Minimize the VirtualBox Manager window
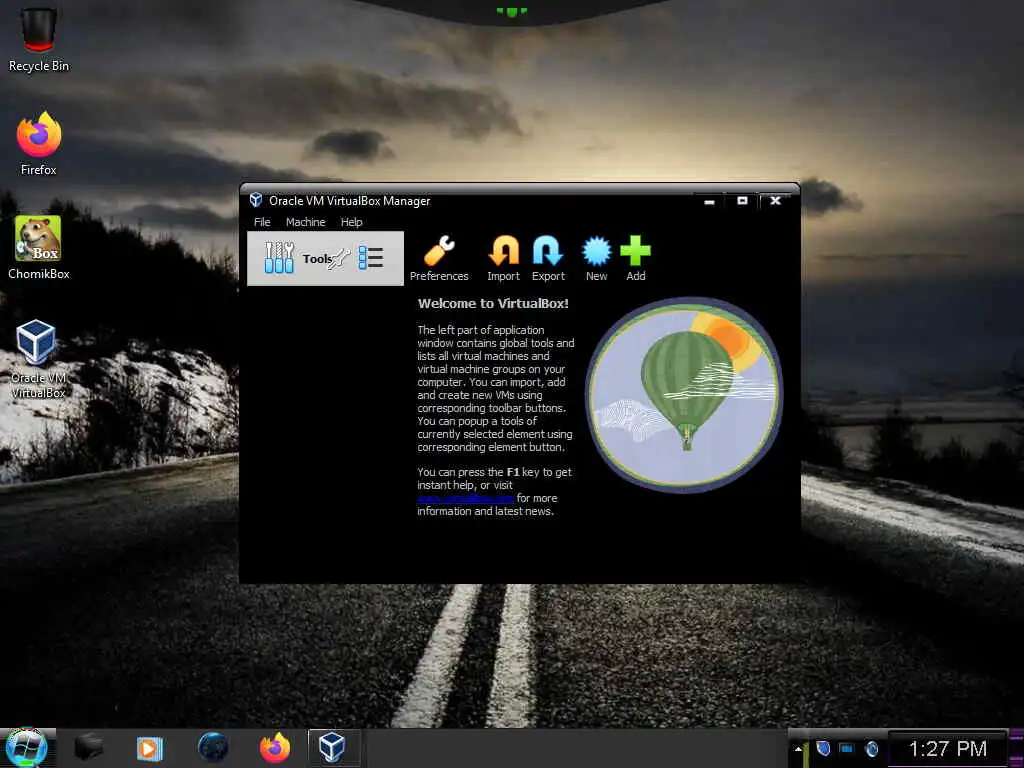 click(x=709, y=202)
